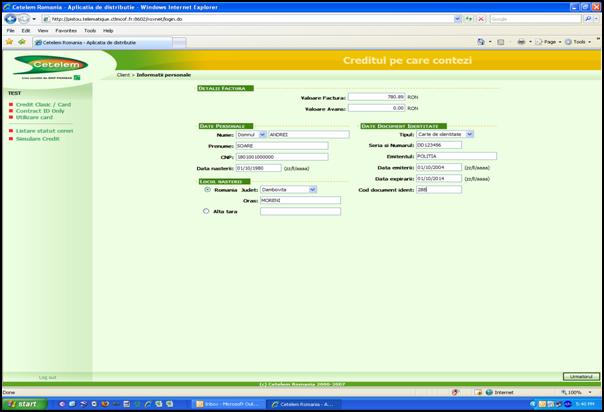Expand the Judet dropdown showing Dambovita
604x412 pixels.
coord(288,189)
